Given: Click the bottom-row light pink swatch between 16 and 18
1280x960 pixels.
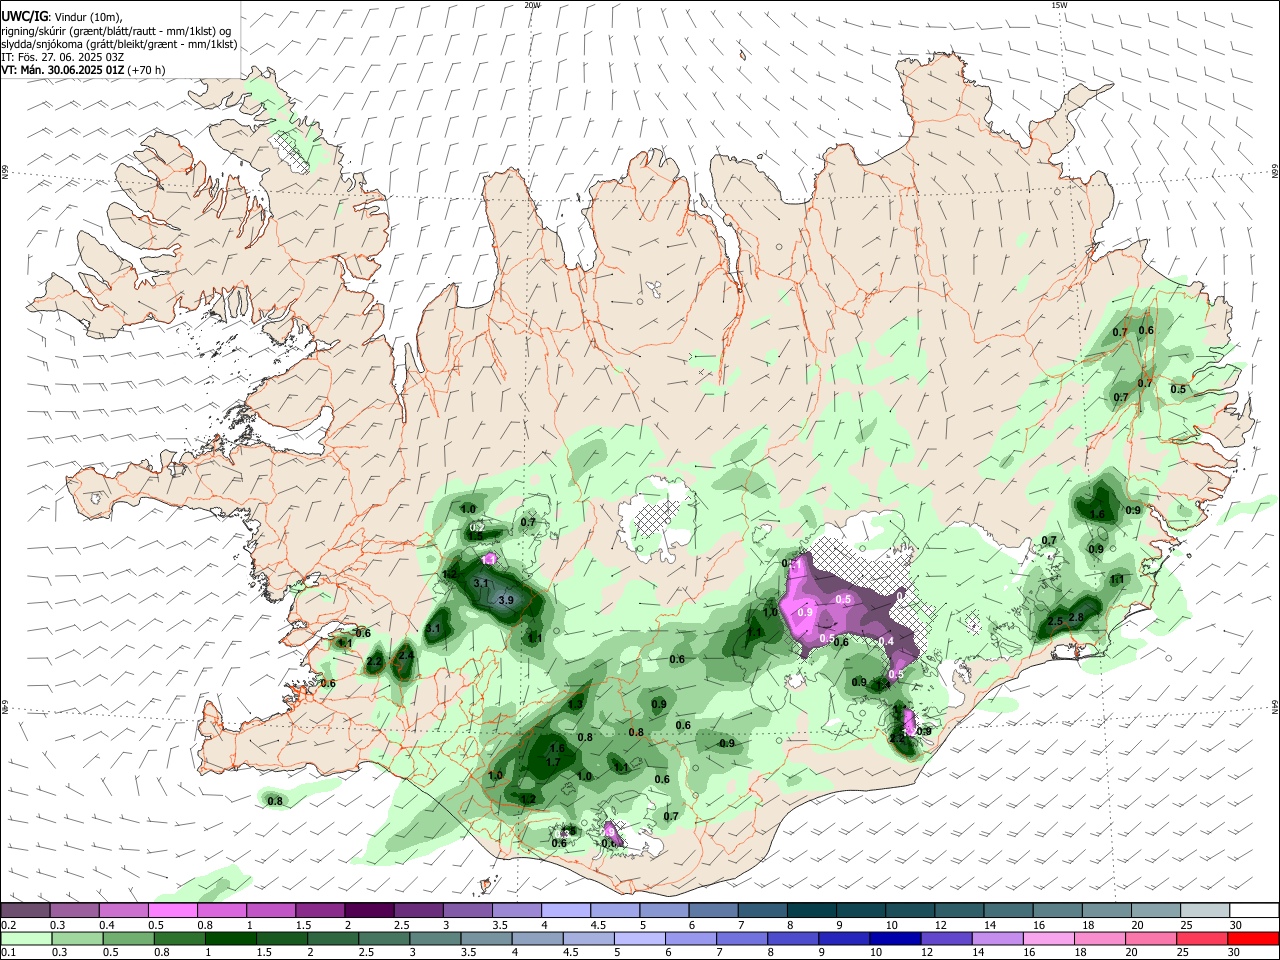Looking at the screenshot, I should tap(1047, 938).
